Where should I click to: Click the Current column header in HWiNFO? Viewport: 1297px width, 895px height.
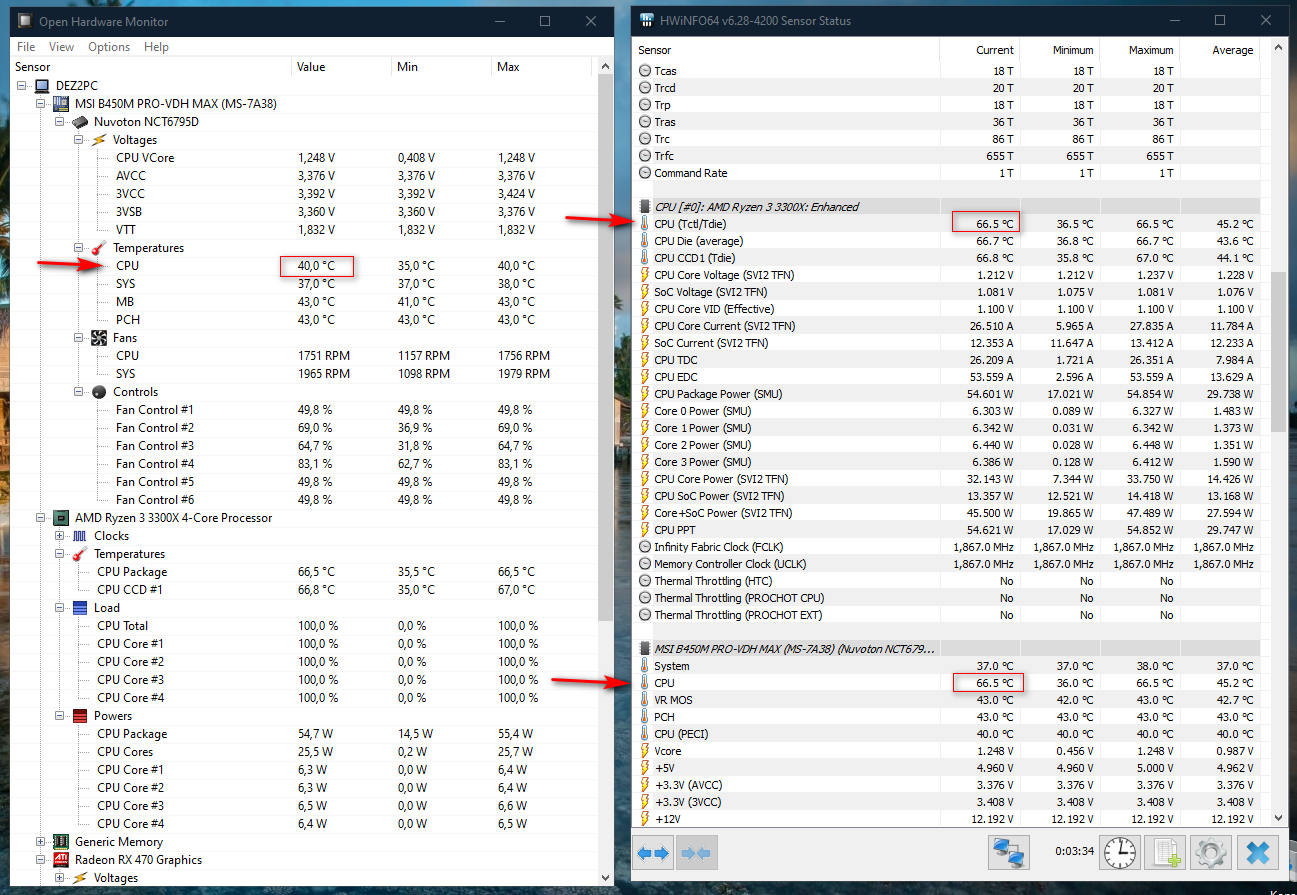click(x=981, y=50)
